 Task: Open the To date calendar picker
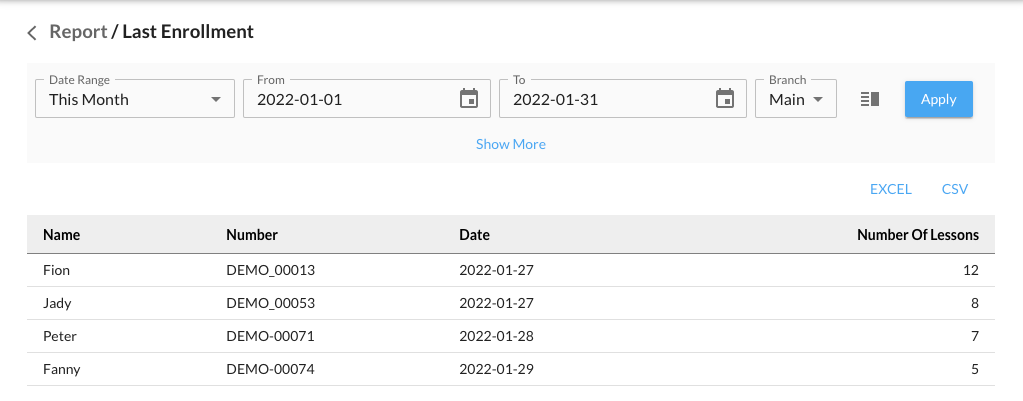(x=724, y=99)
